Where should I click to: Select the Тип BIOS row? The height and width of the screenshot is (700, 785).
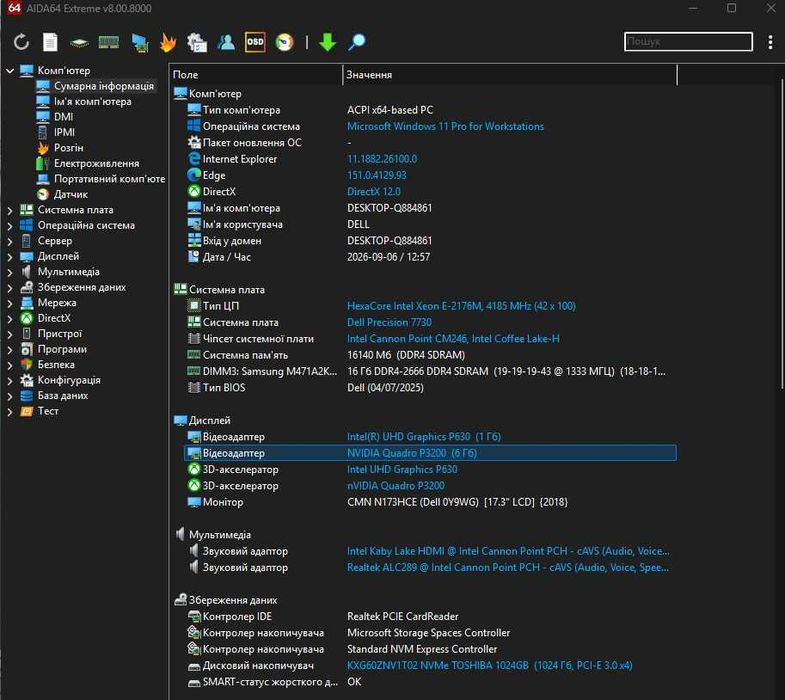[431, 388]
